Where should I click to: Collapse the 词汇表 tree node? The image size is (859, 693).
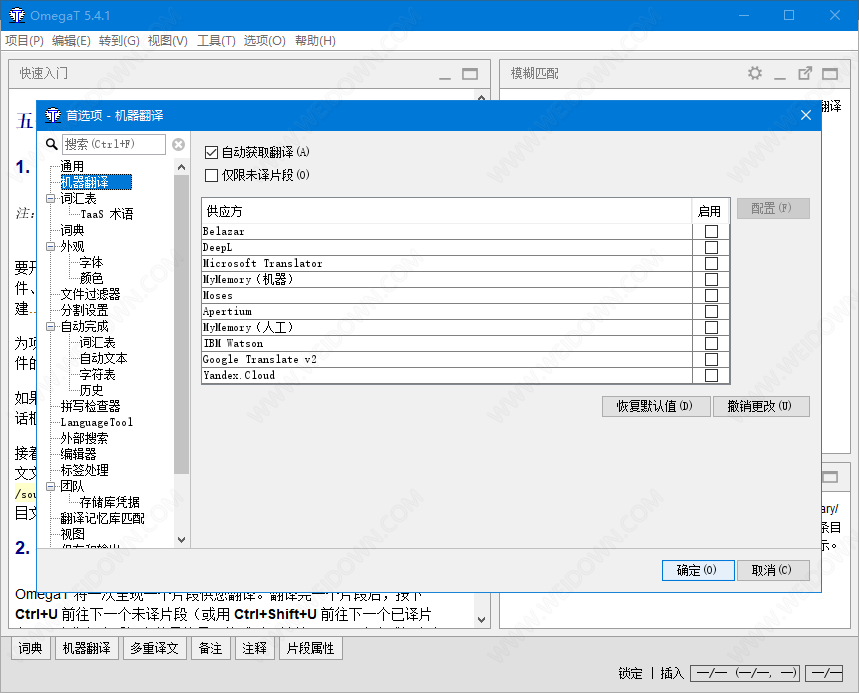click(x=51, y=198)
